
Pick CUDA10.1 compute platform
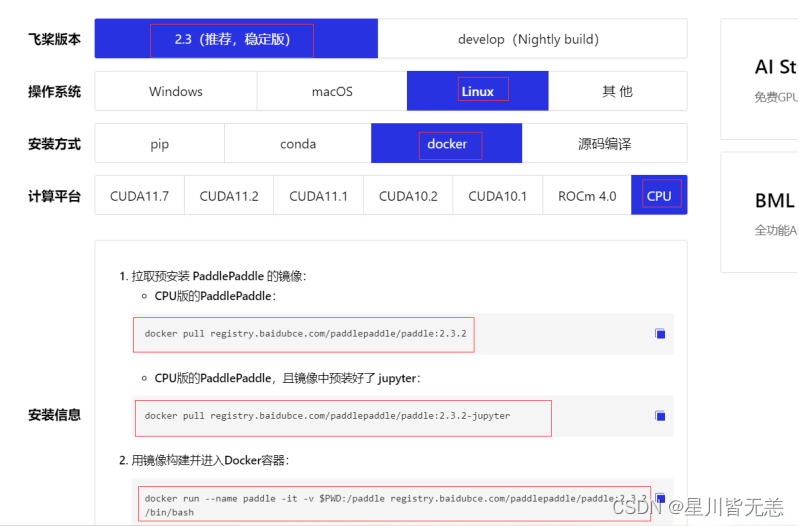tap(497, 196)
